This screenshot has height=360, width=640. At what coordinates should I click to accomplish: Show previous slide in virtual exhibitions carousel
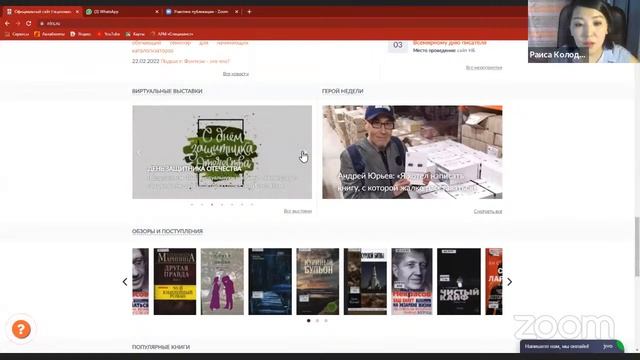point(139,153)
